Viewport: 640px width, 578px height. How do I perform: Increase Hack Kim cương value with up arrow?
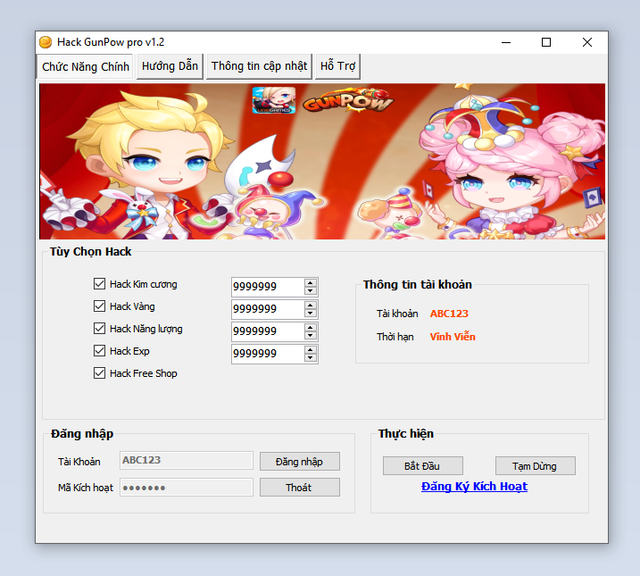click(x=310, y=282)
